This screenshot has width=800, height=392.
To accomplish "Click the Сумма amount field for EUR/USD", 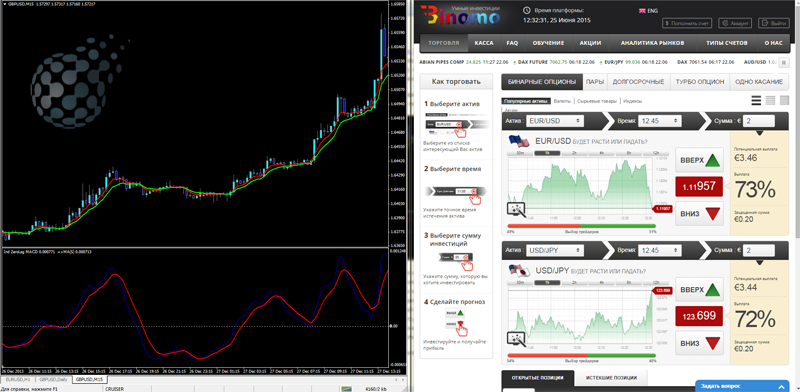I will 759,121.
